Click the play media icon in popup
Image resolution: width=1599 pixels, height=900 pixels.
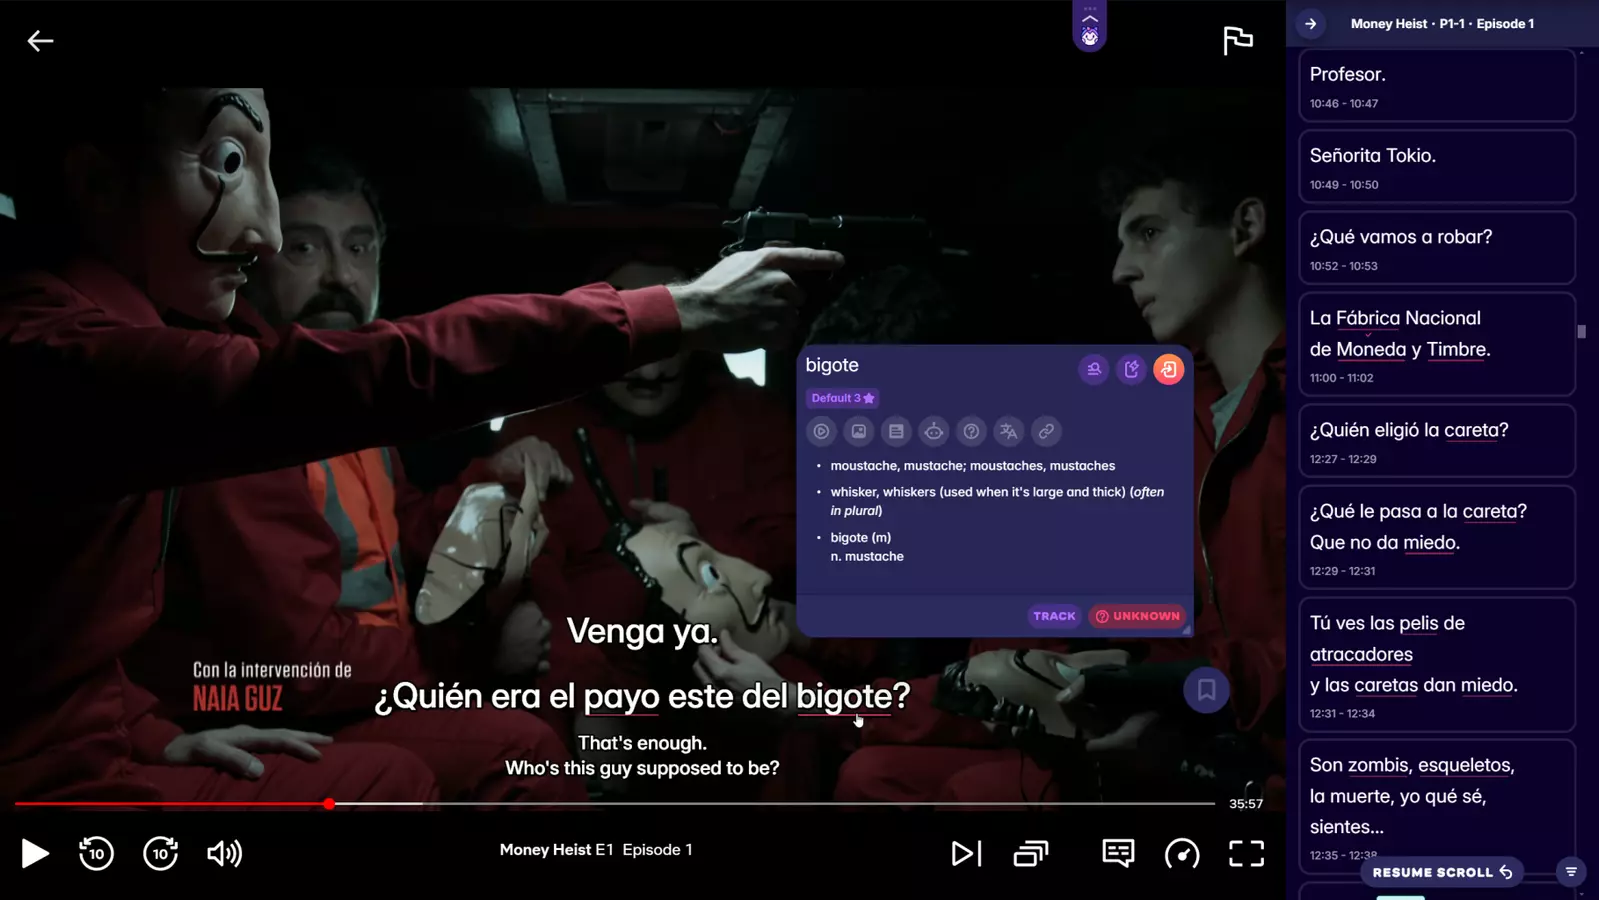pyautogui.click(x=821, y=431)
